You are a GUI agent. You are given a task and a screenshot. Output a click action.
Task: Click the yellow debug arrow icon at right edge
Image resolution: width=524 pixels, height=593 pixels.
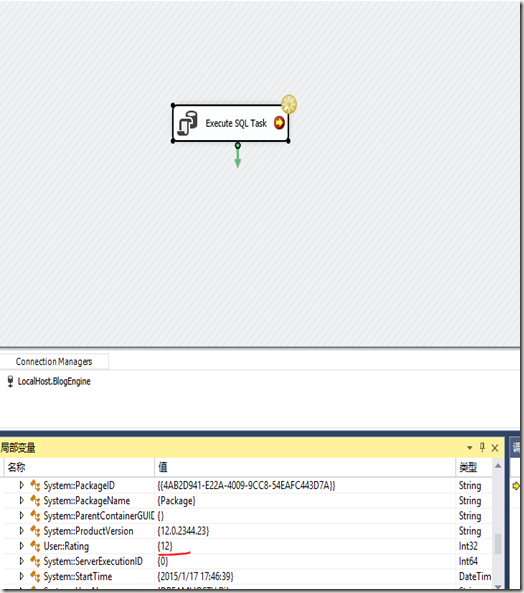point(516,486)
